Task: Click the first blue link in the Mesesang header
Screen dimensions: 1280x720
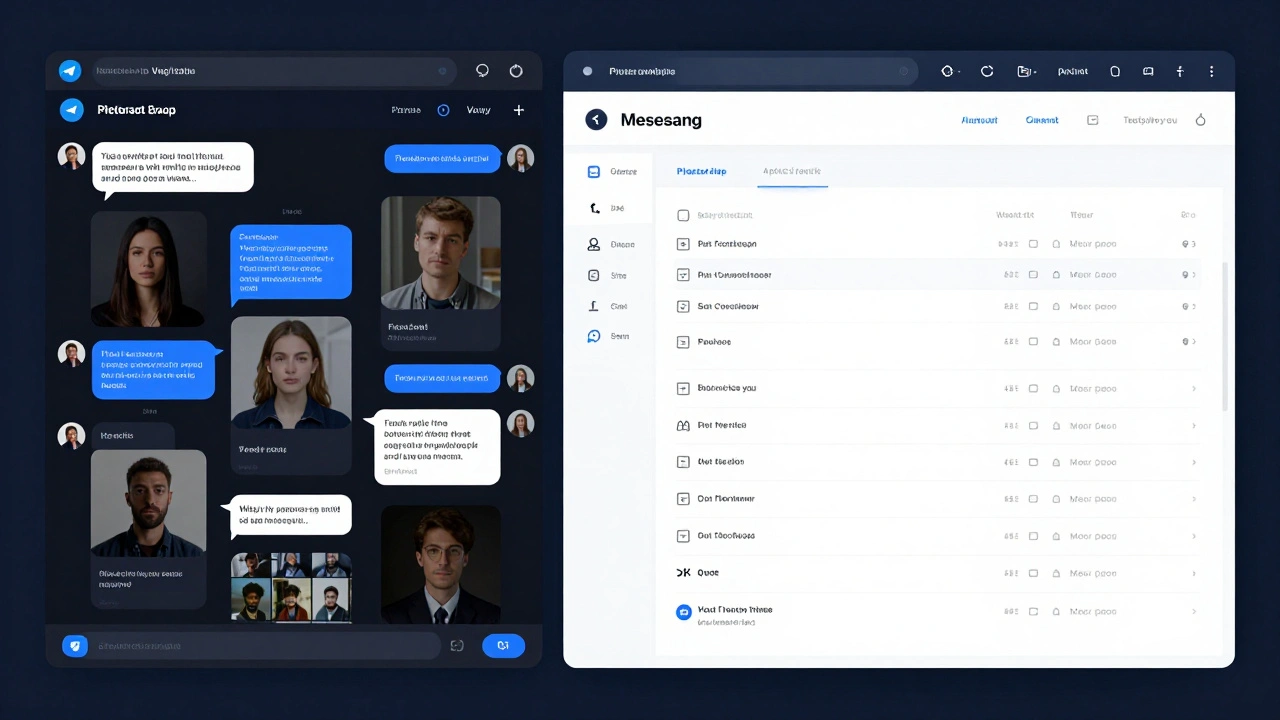Action: coord(979,119)
